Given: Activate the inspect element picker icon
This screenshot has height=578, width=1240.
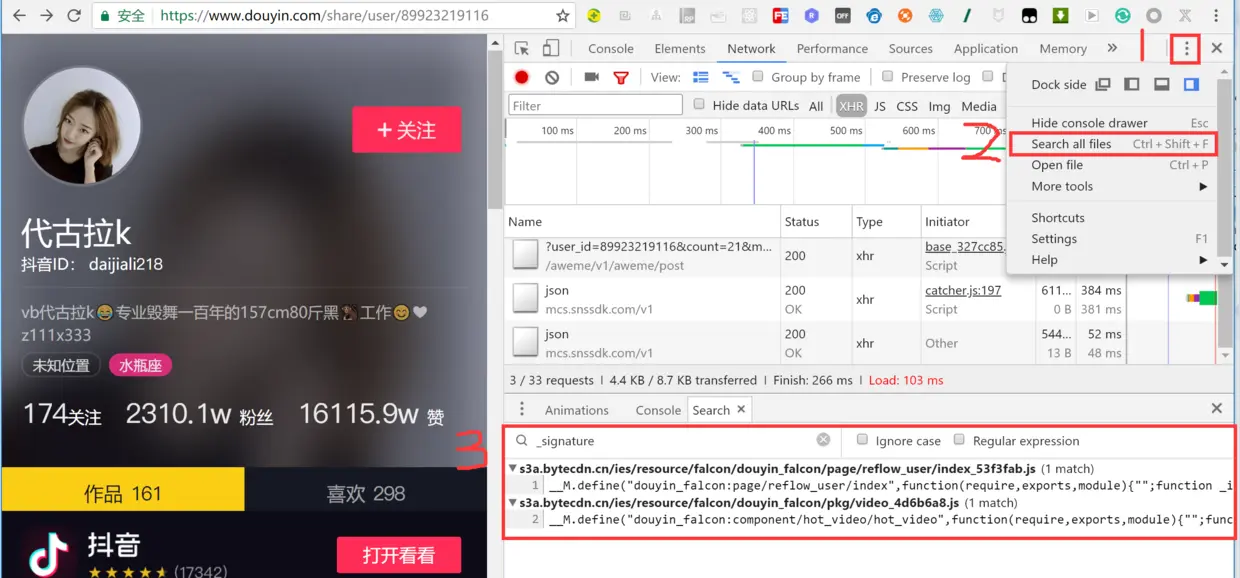Looking at the screenshot, I should tap(522, 48).
